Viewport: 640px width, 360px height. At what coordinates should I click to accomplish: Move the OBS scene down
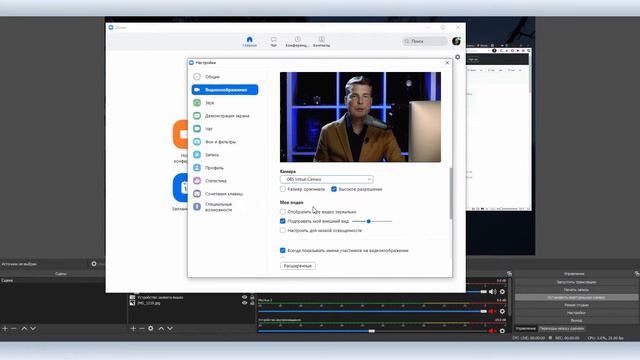(x=33, y=329)
